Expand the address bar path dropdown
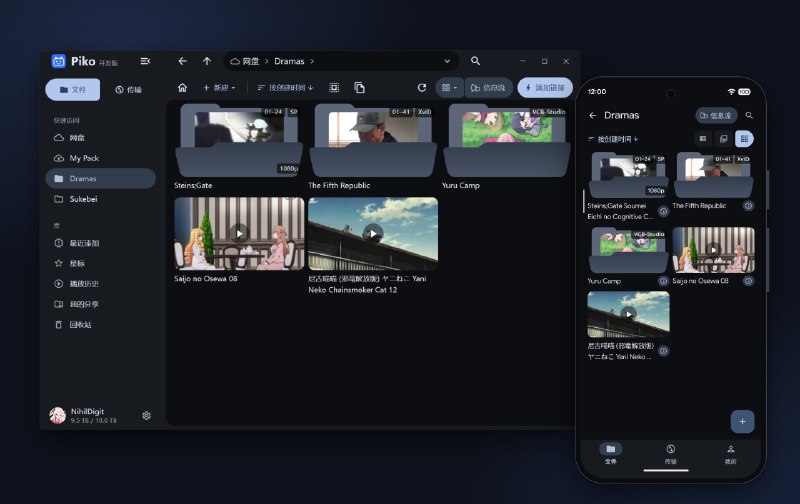 (447, 61)
